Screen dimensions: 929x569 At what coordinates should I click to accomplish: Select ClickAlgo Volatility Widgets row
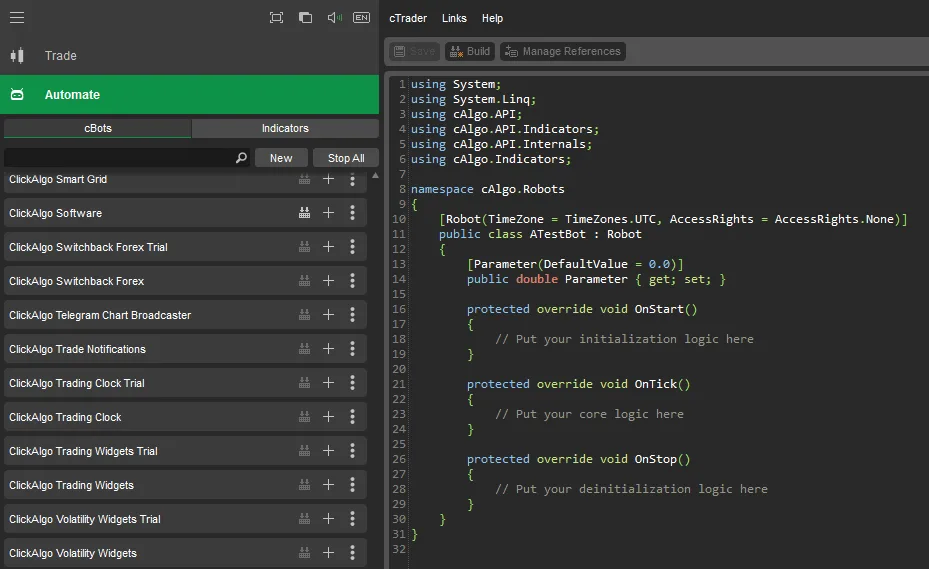185,553
